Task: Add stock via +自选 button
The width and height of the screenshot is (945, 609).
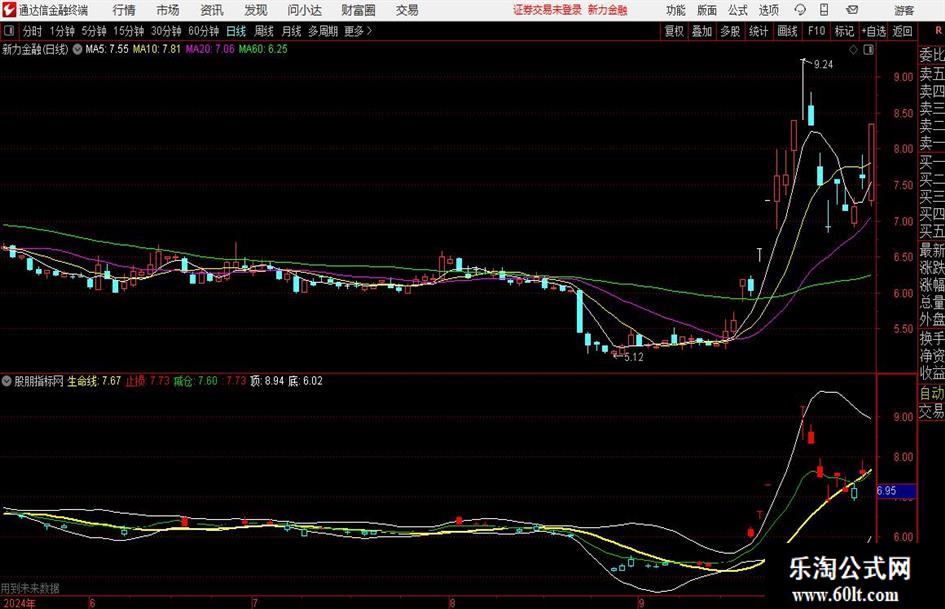Action: click(873, 31)
